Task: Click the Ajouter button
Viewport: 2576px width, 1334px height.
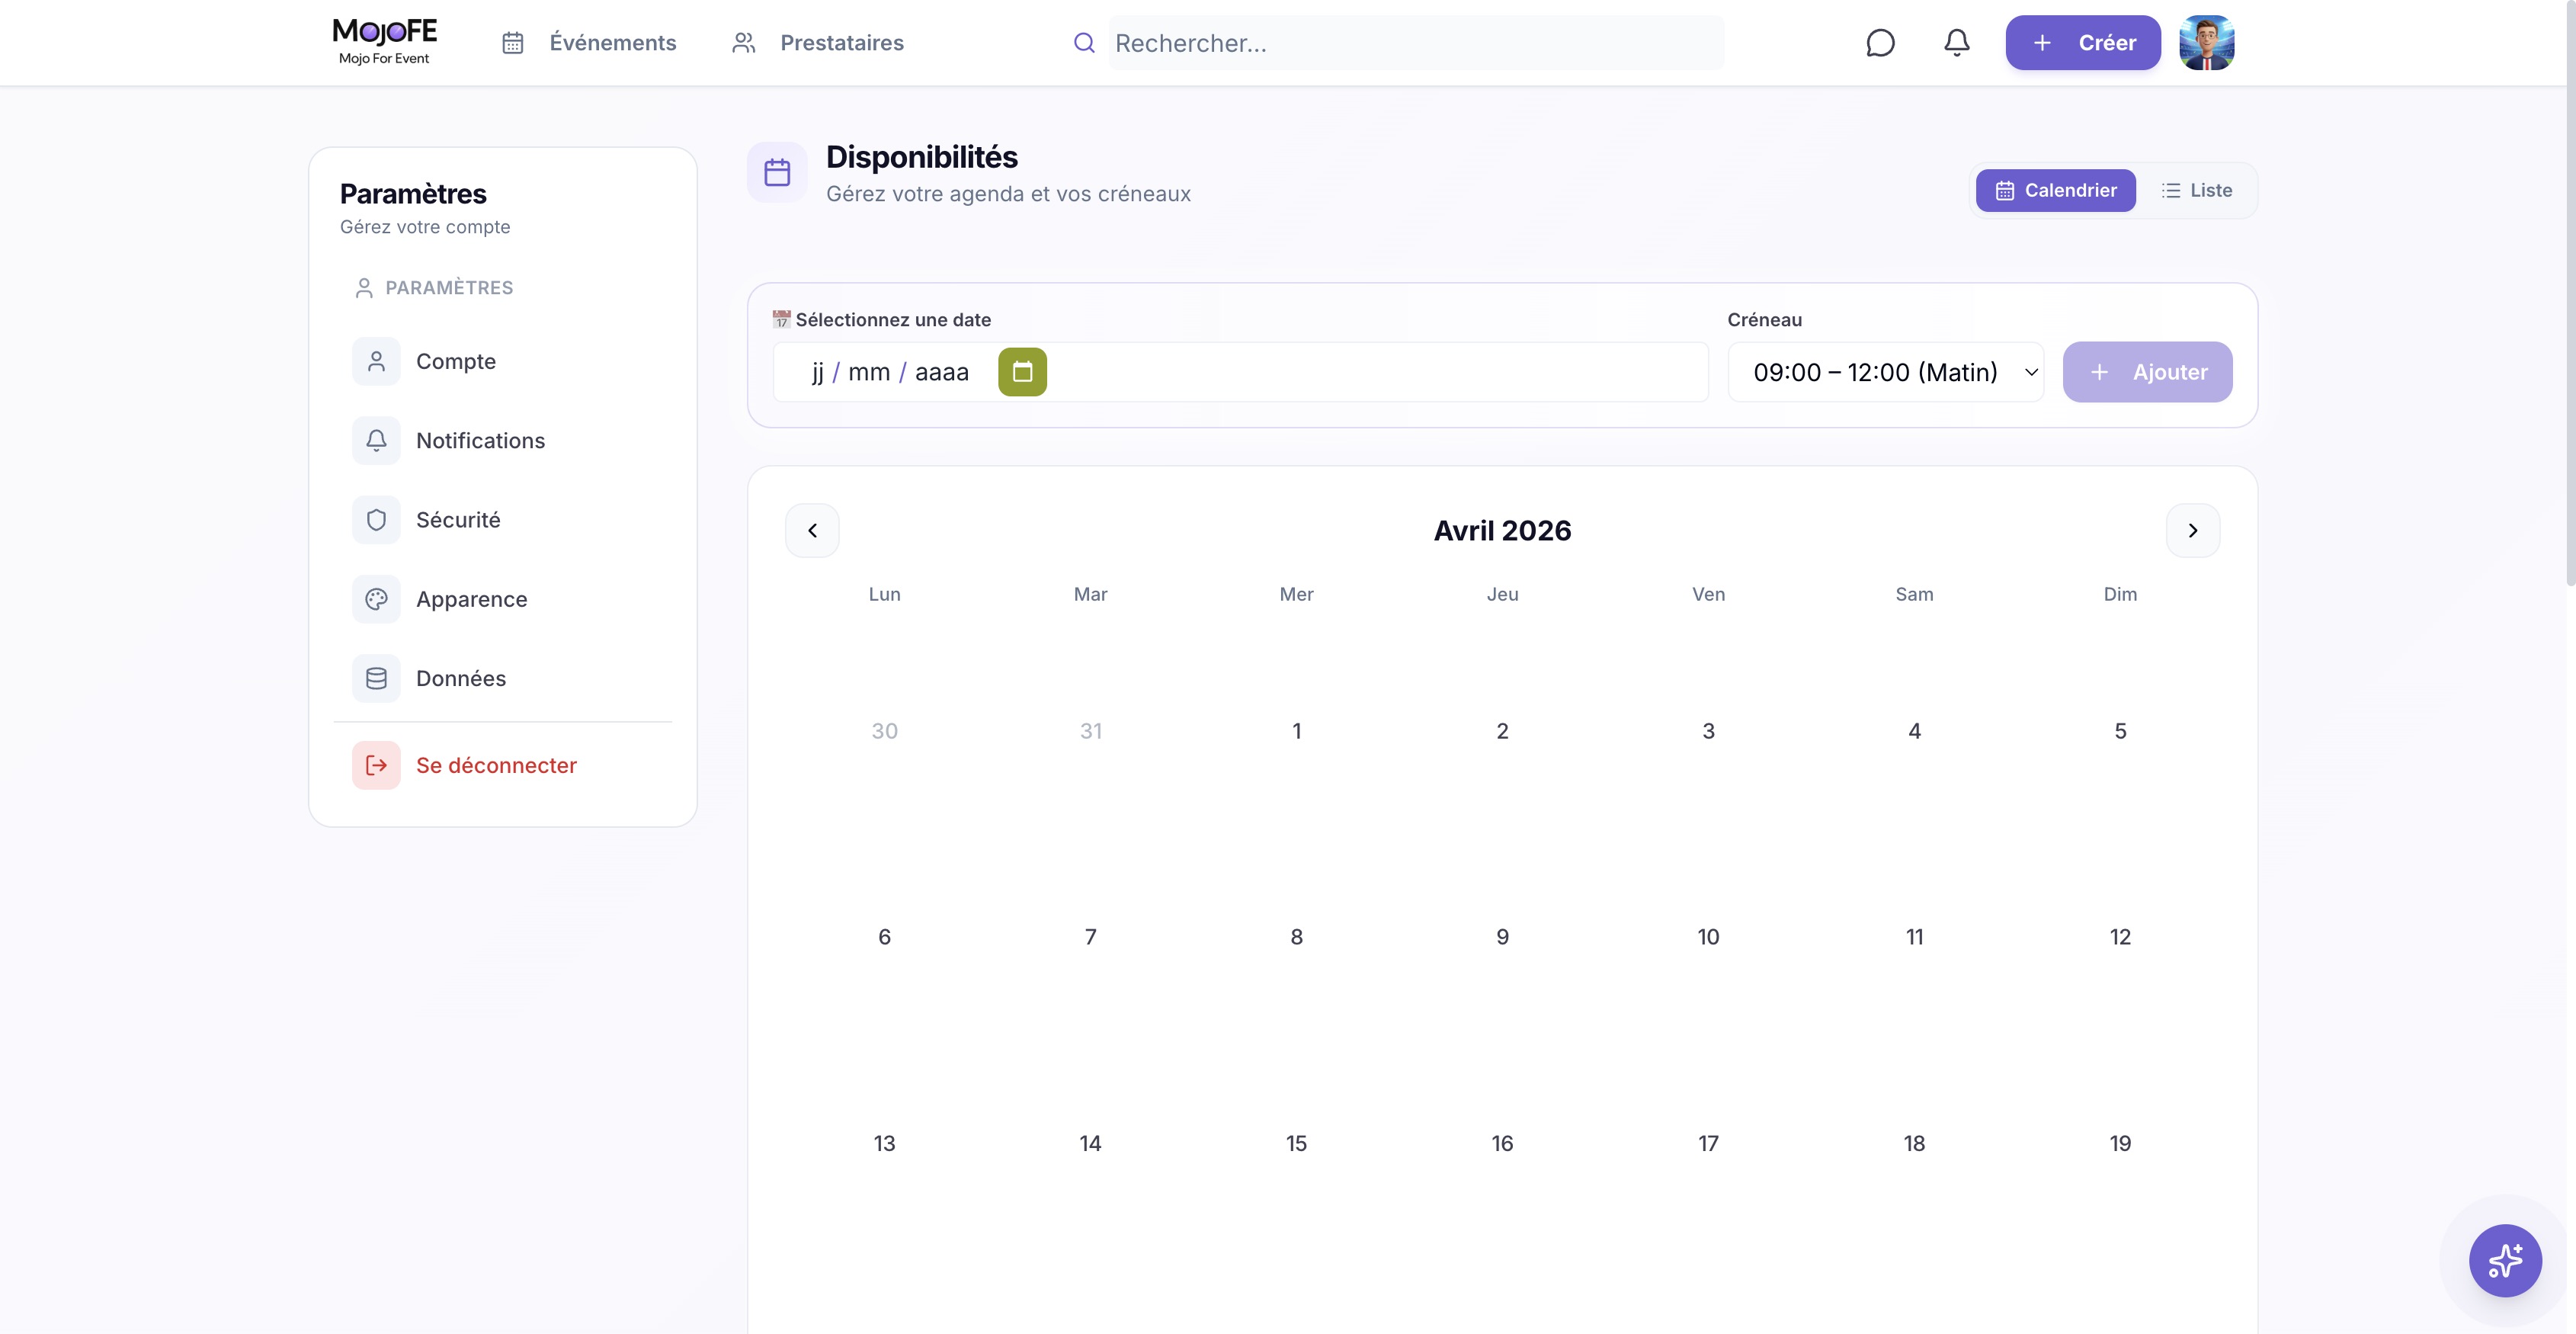Action: [2148, 372]
